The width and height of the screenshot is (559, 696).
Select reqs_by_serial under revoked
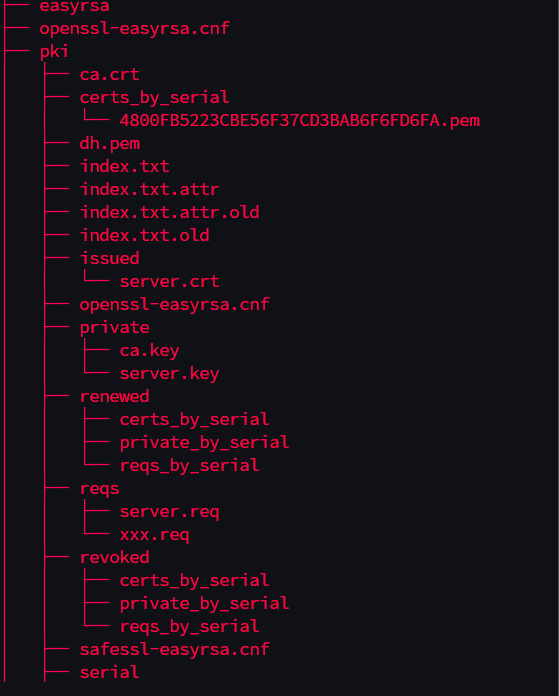(x=189, y=627)
